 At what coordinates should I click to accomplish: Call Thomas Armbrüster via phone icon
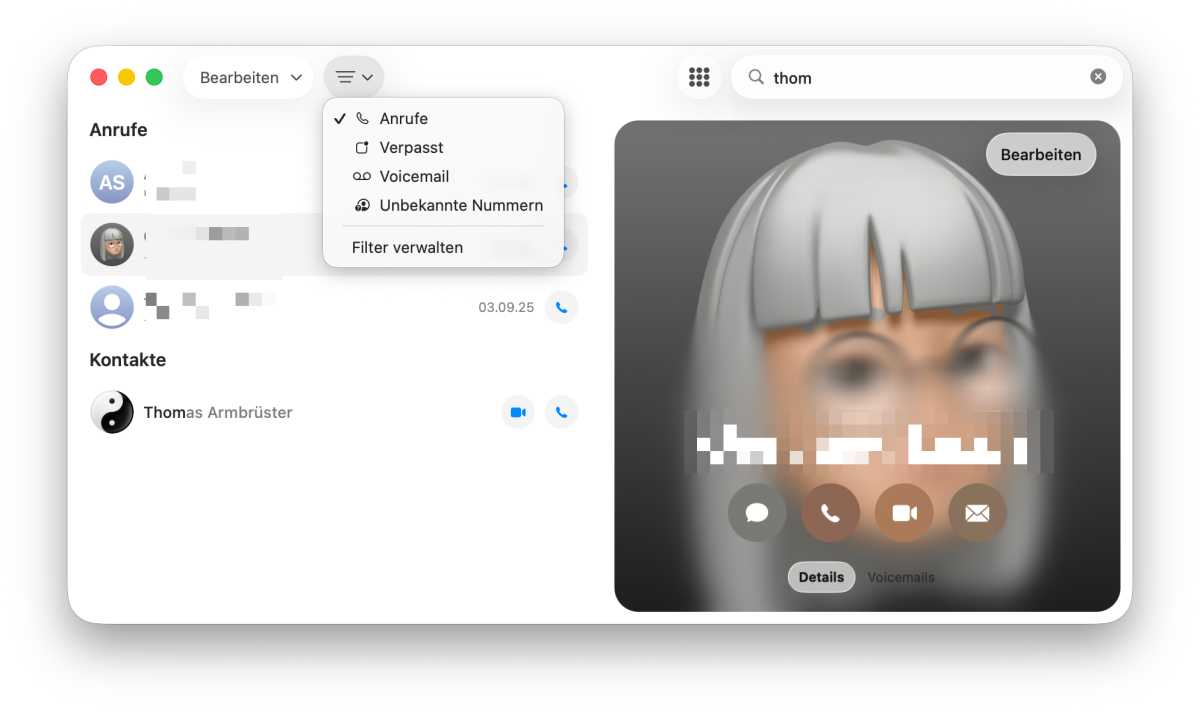(561, 412)
